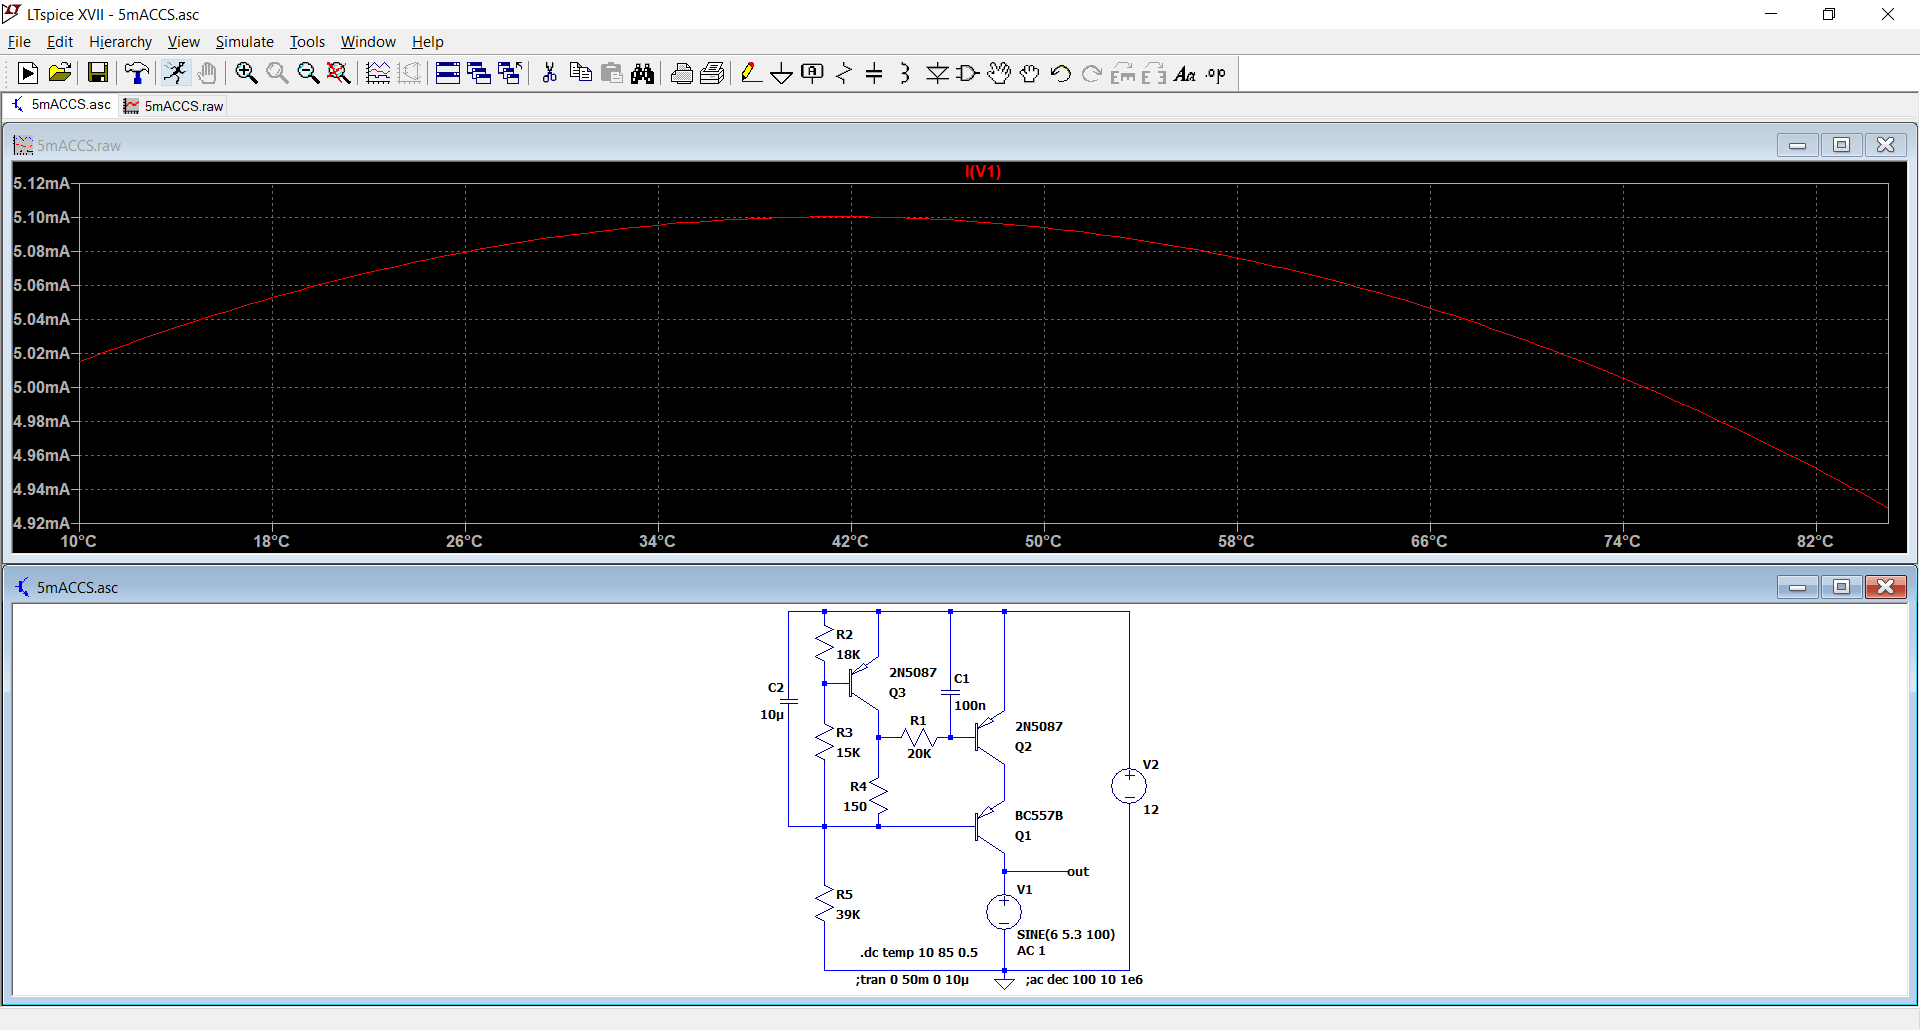1920x1030 pixels.
Task: Select the Move hand tool
Action: point(999,73)
